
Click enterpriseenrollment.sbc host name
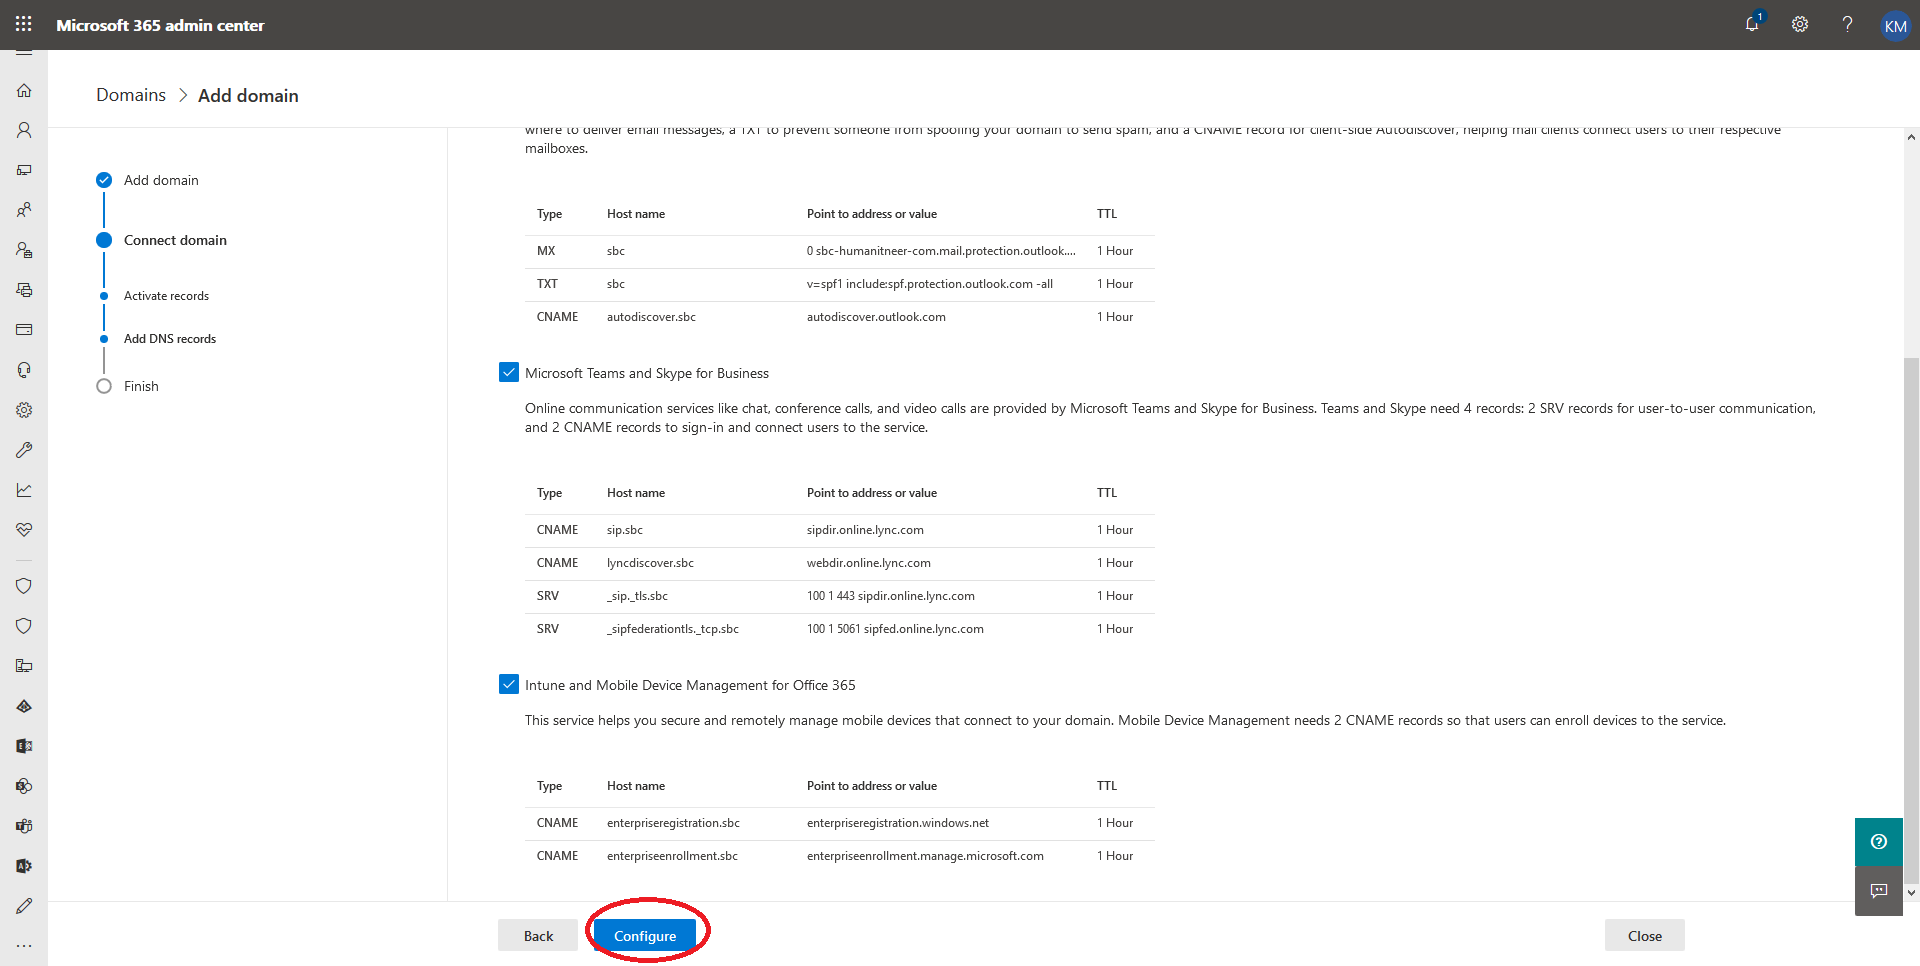pyautogui.click(x=672, y=856)
